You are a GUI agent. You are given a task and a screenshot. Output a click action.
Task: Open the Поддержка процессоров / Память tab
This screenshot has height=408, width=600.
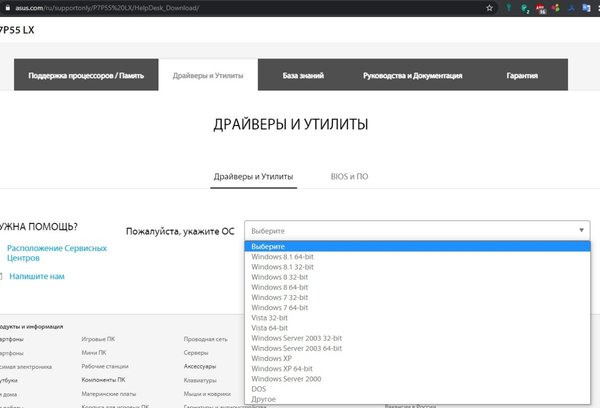(86, 75)
